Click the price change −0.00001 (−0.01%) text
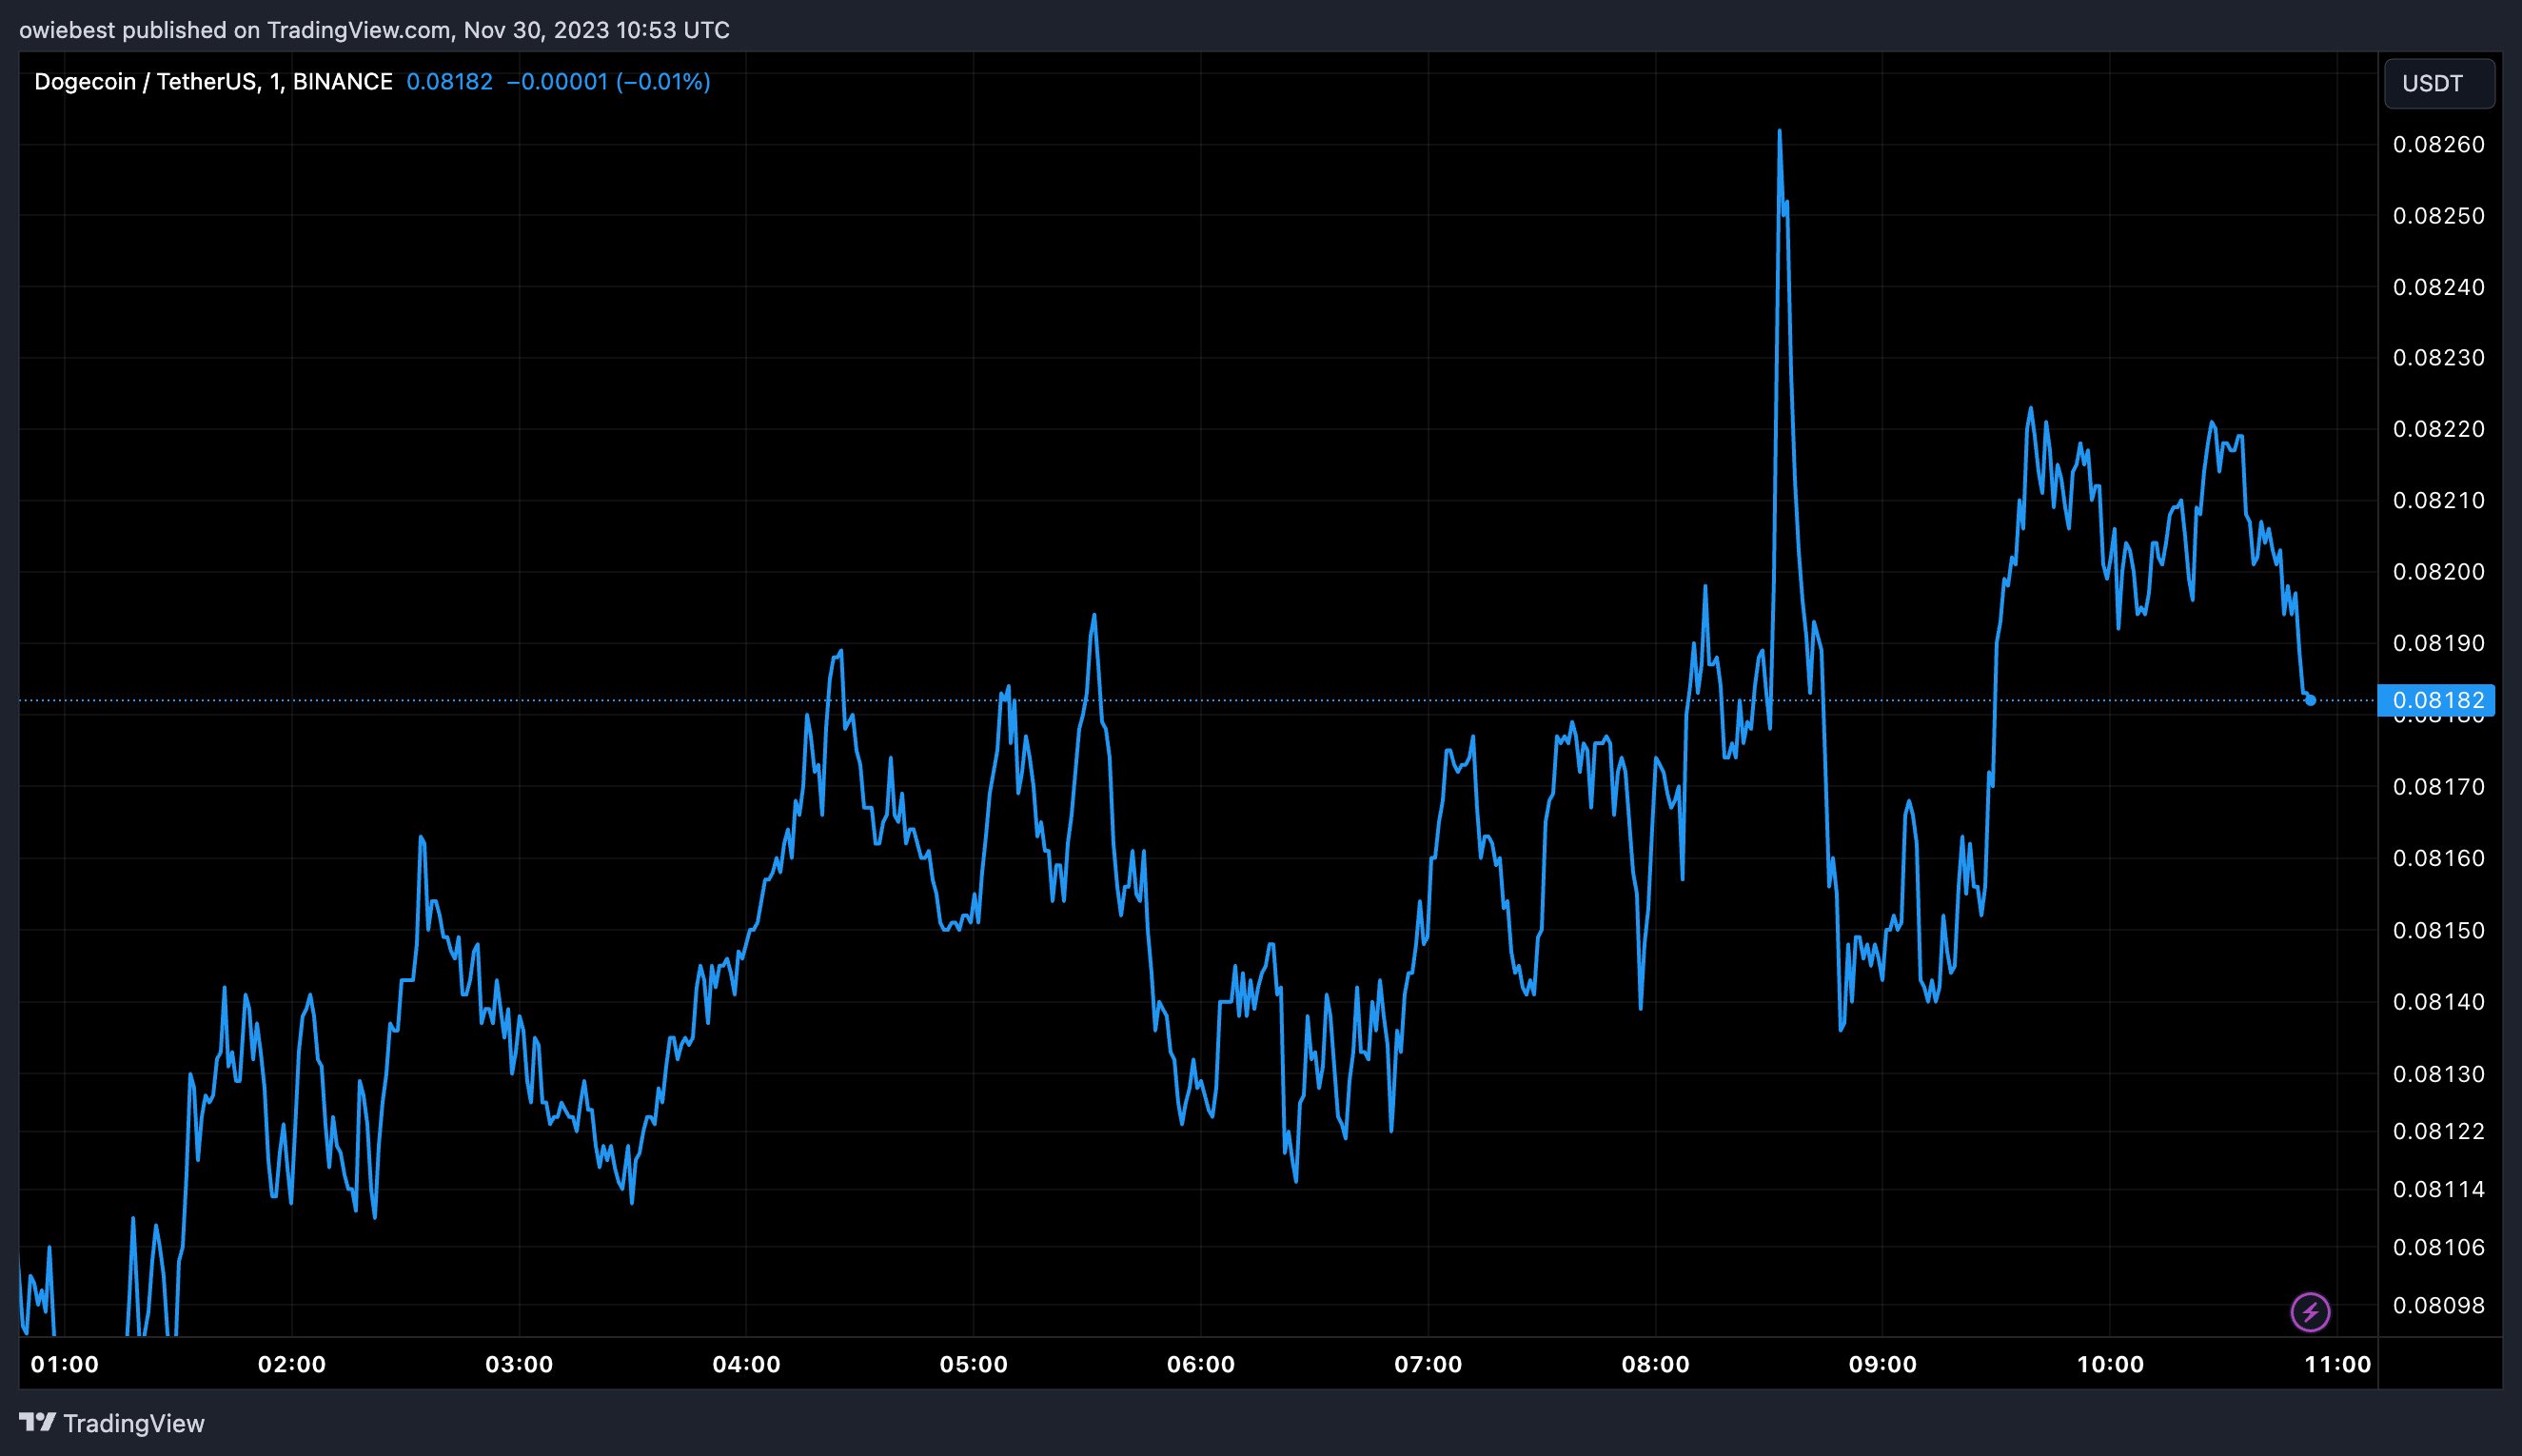Image resolution: width=2522 pixels, height=1456 pixels. click(x=608, y=82)
